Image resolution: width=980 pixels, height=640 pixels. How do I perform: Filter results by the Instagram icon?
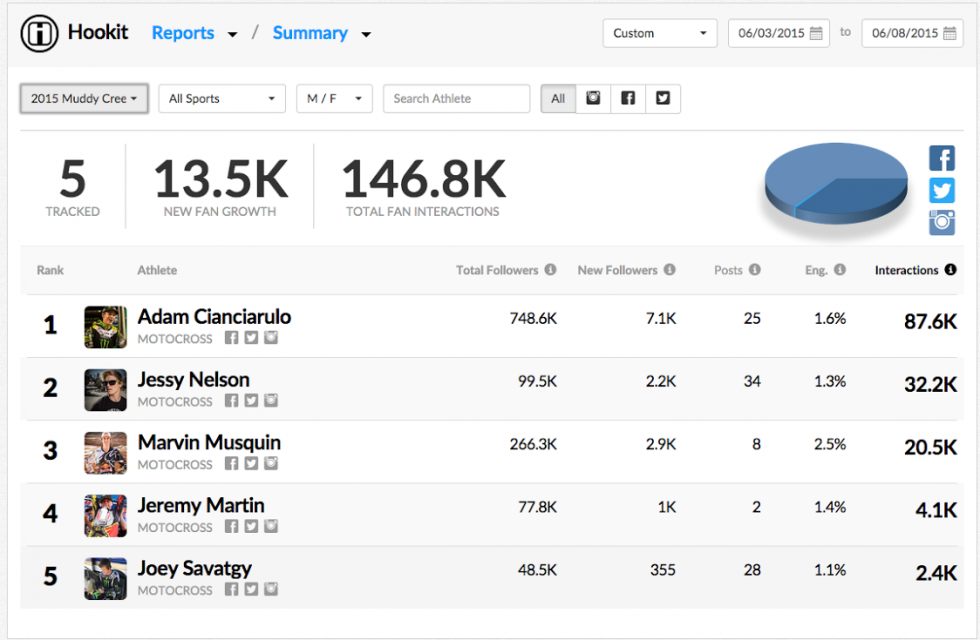593,98
